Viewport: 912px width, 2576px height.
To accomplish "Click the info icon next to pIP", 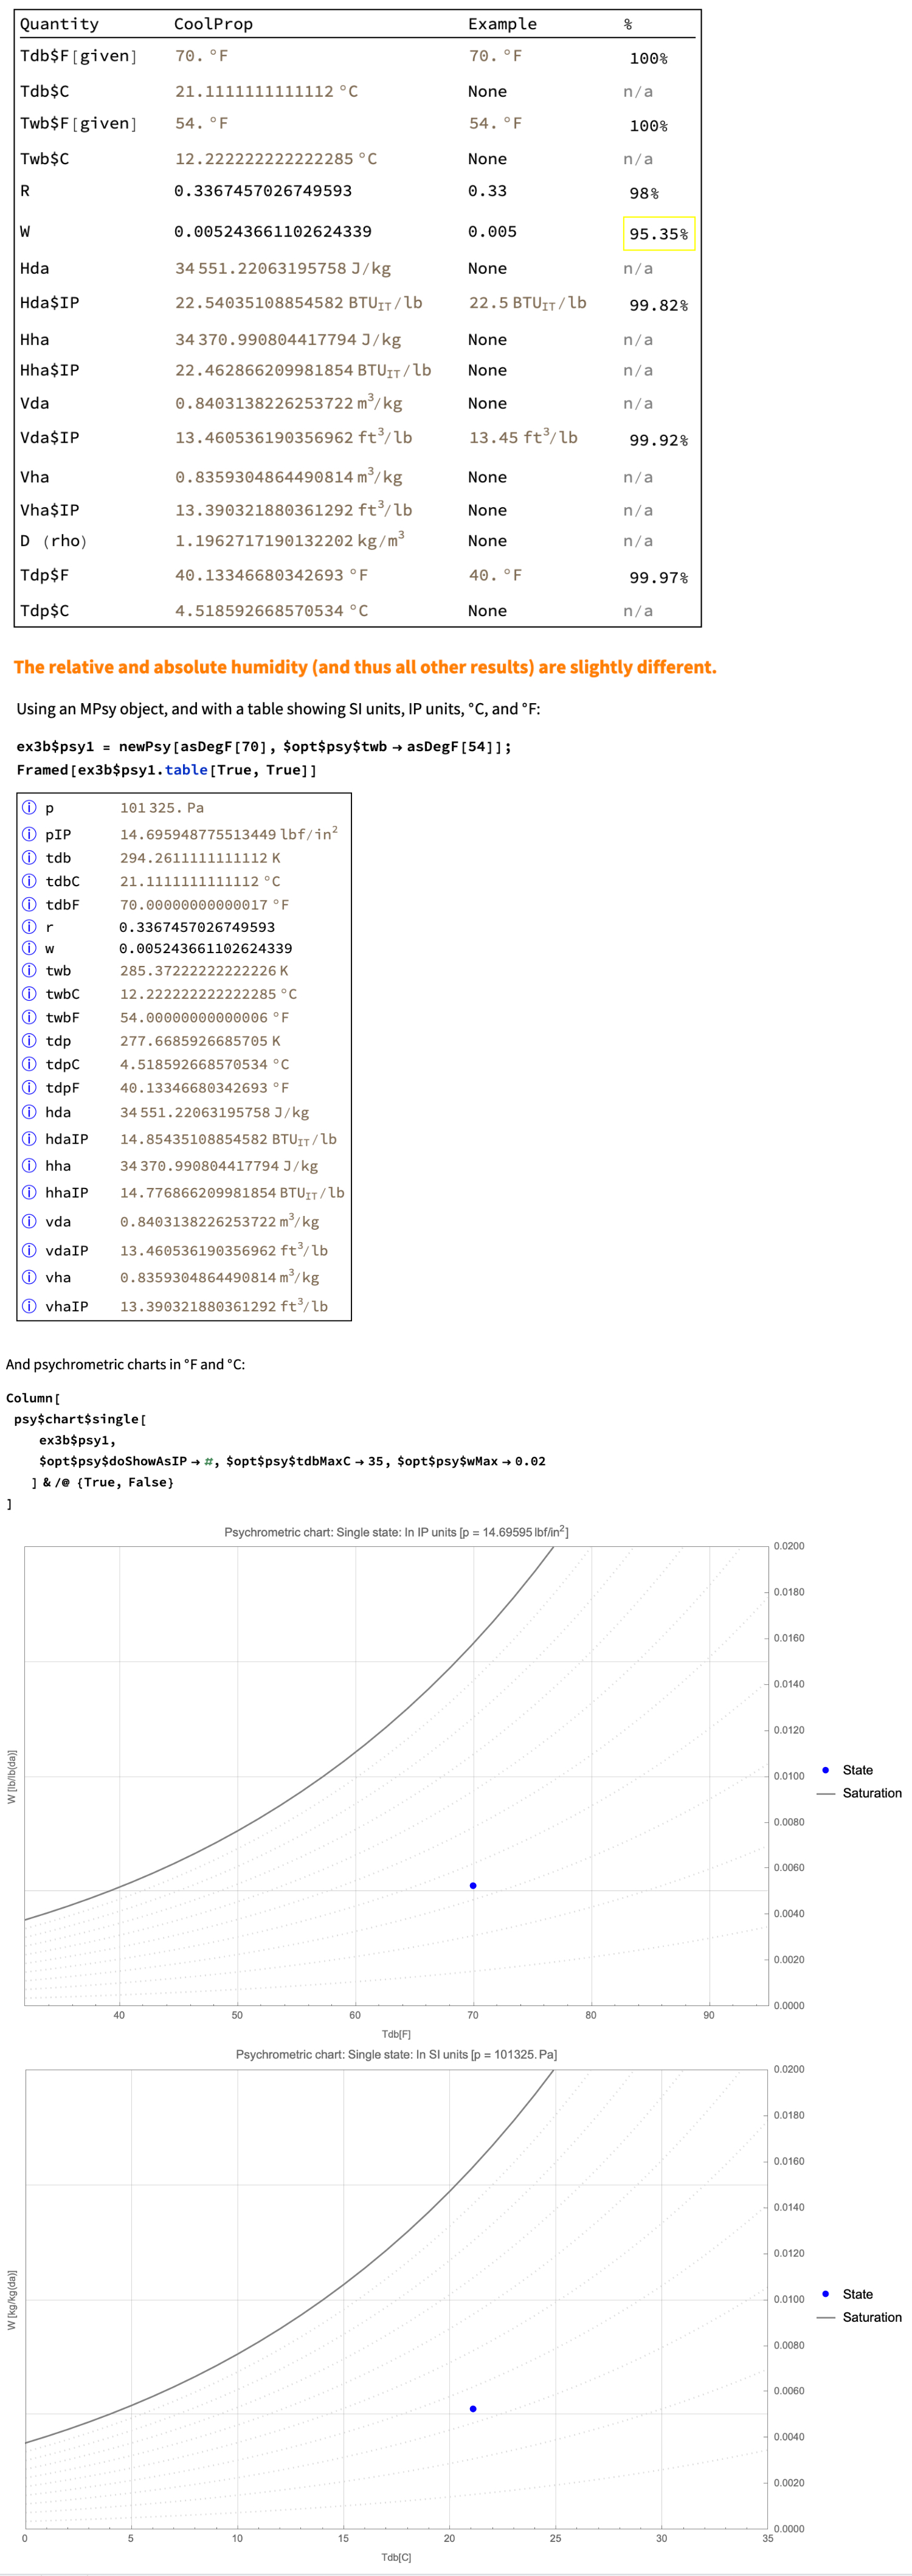I will 29,834.
